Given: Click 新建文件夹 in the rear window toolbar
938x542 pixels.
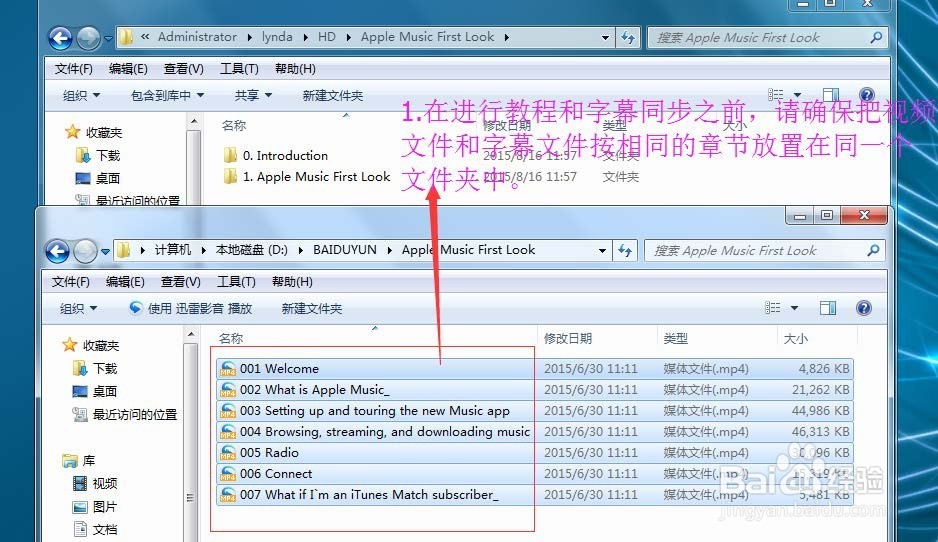Looking at the screenshot, I should tap(333, 96).
